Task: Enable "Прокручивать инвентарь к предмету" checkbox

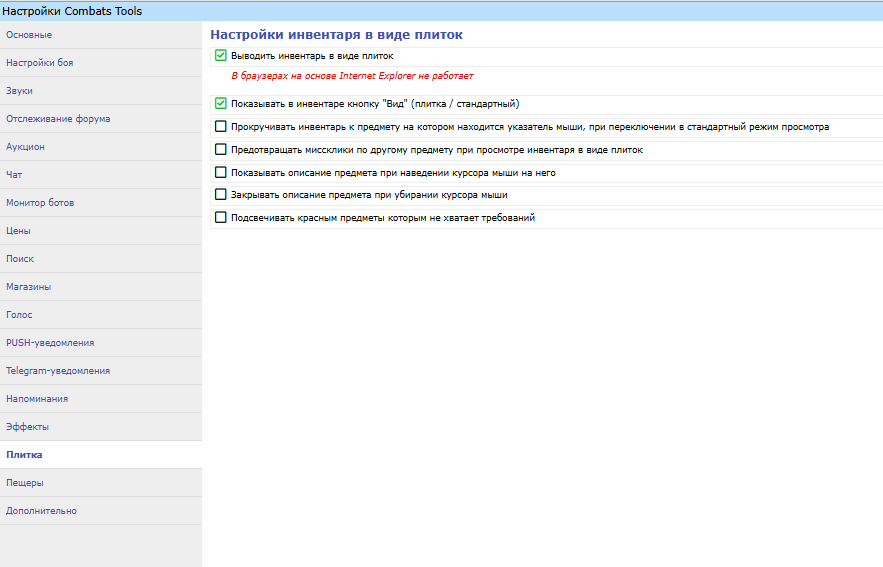Action: click(x=221, y=127)
